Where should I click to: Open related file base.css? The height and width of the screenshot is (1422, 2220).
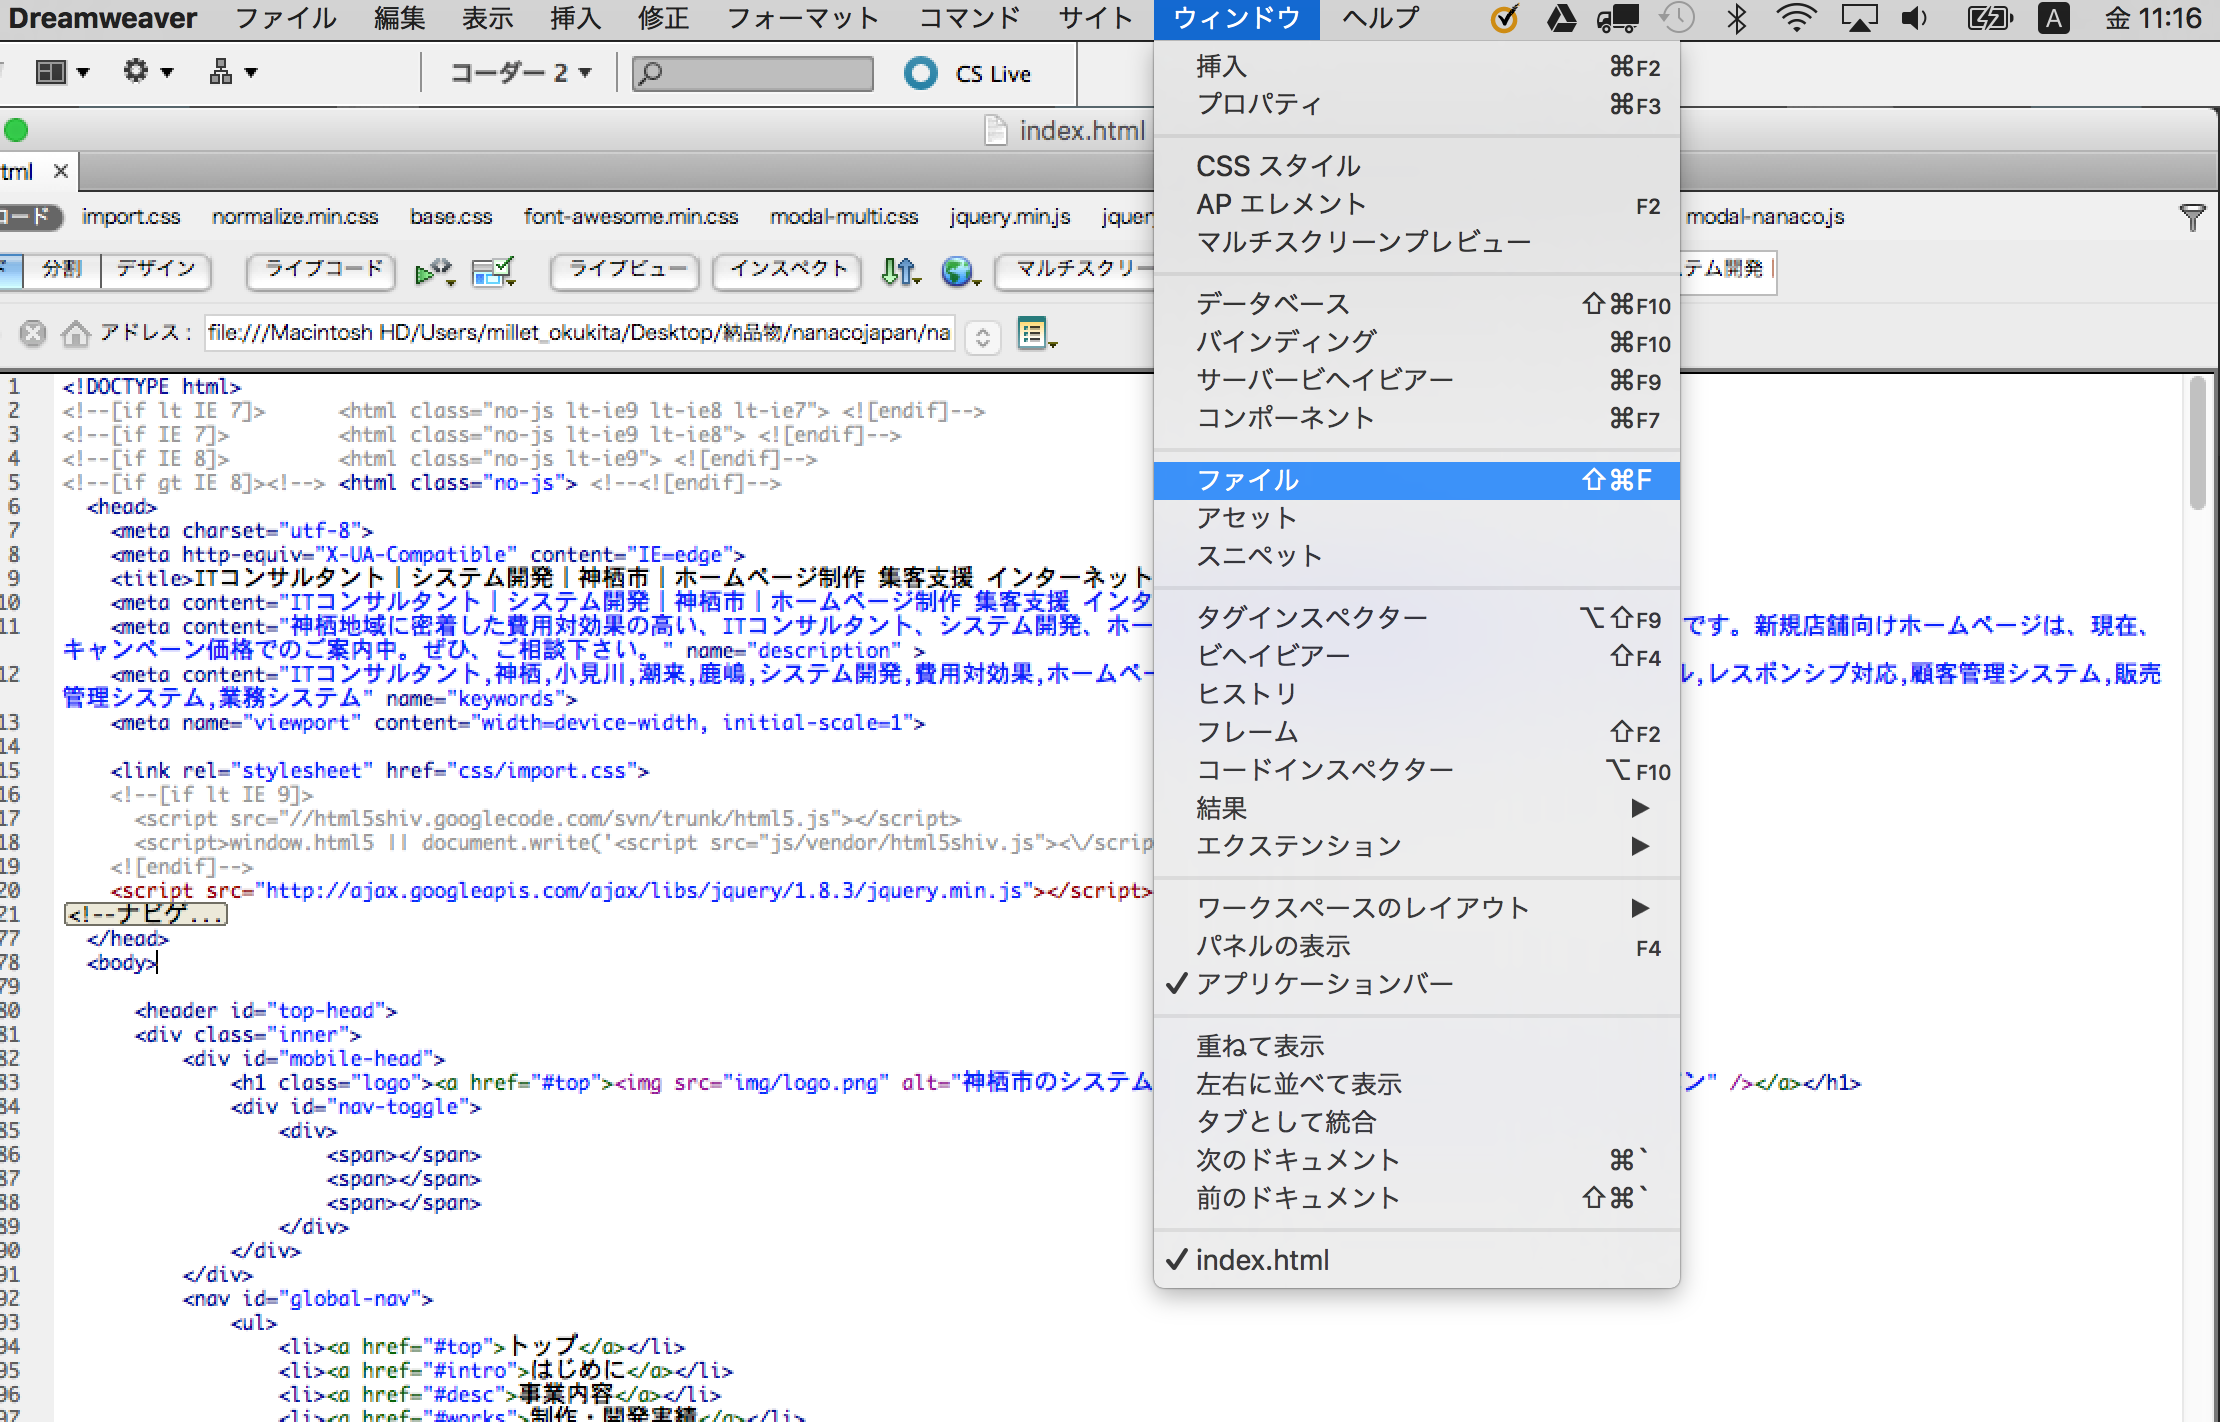451,217
